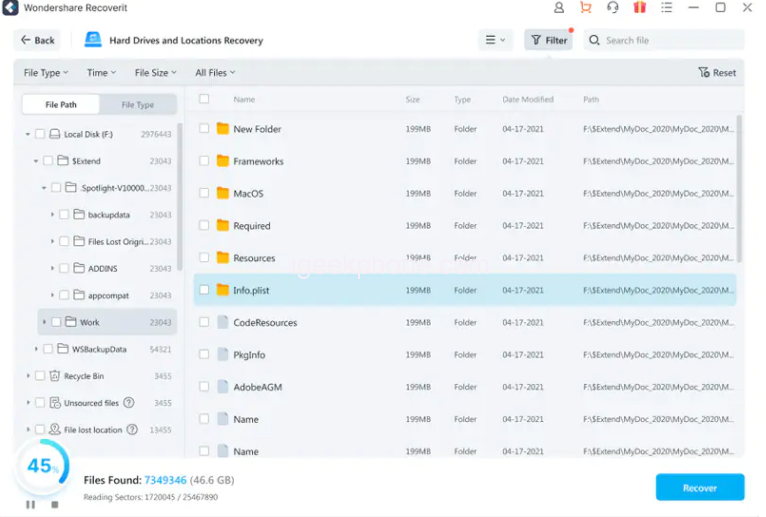The width and height of the screenshot is (766, 517).
Task: Click the help icon beside File lost location
Action: (132, 430)
